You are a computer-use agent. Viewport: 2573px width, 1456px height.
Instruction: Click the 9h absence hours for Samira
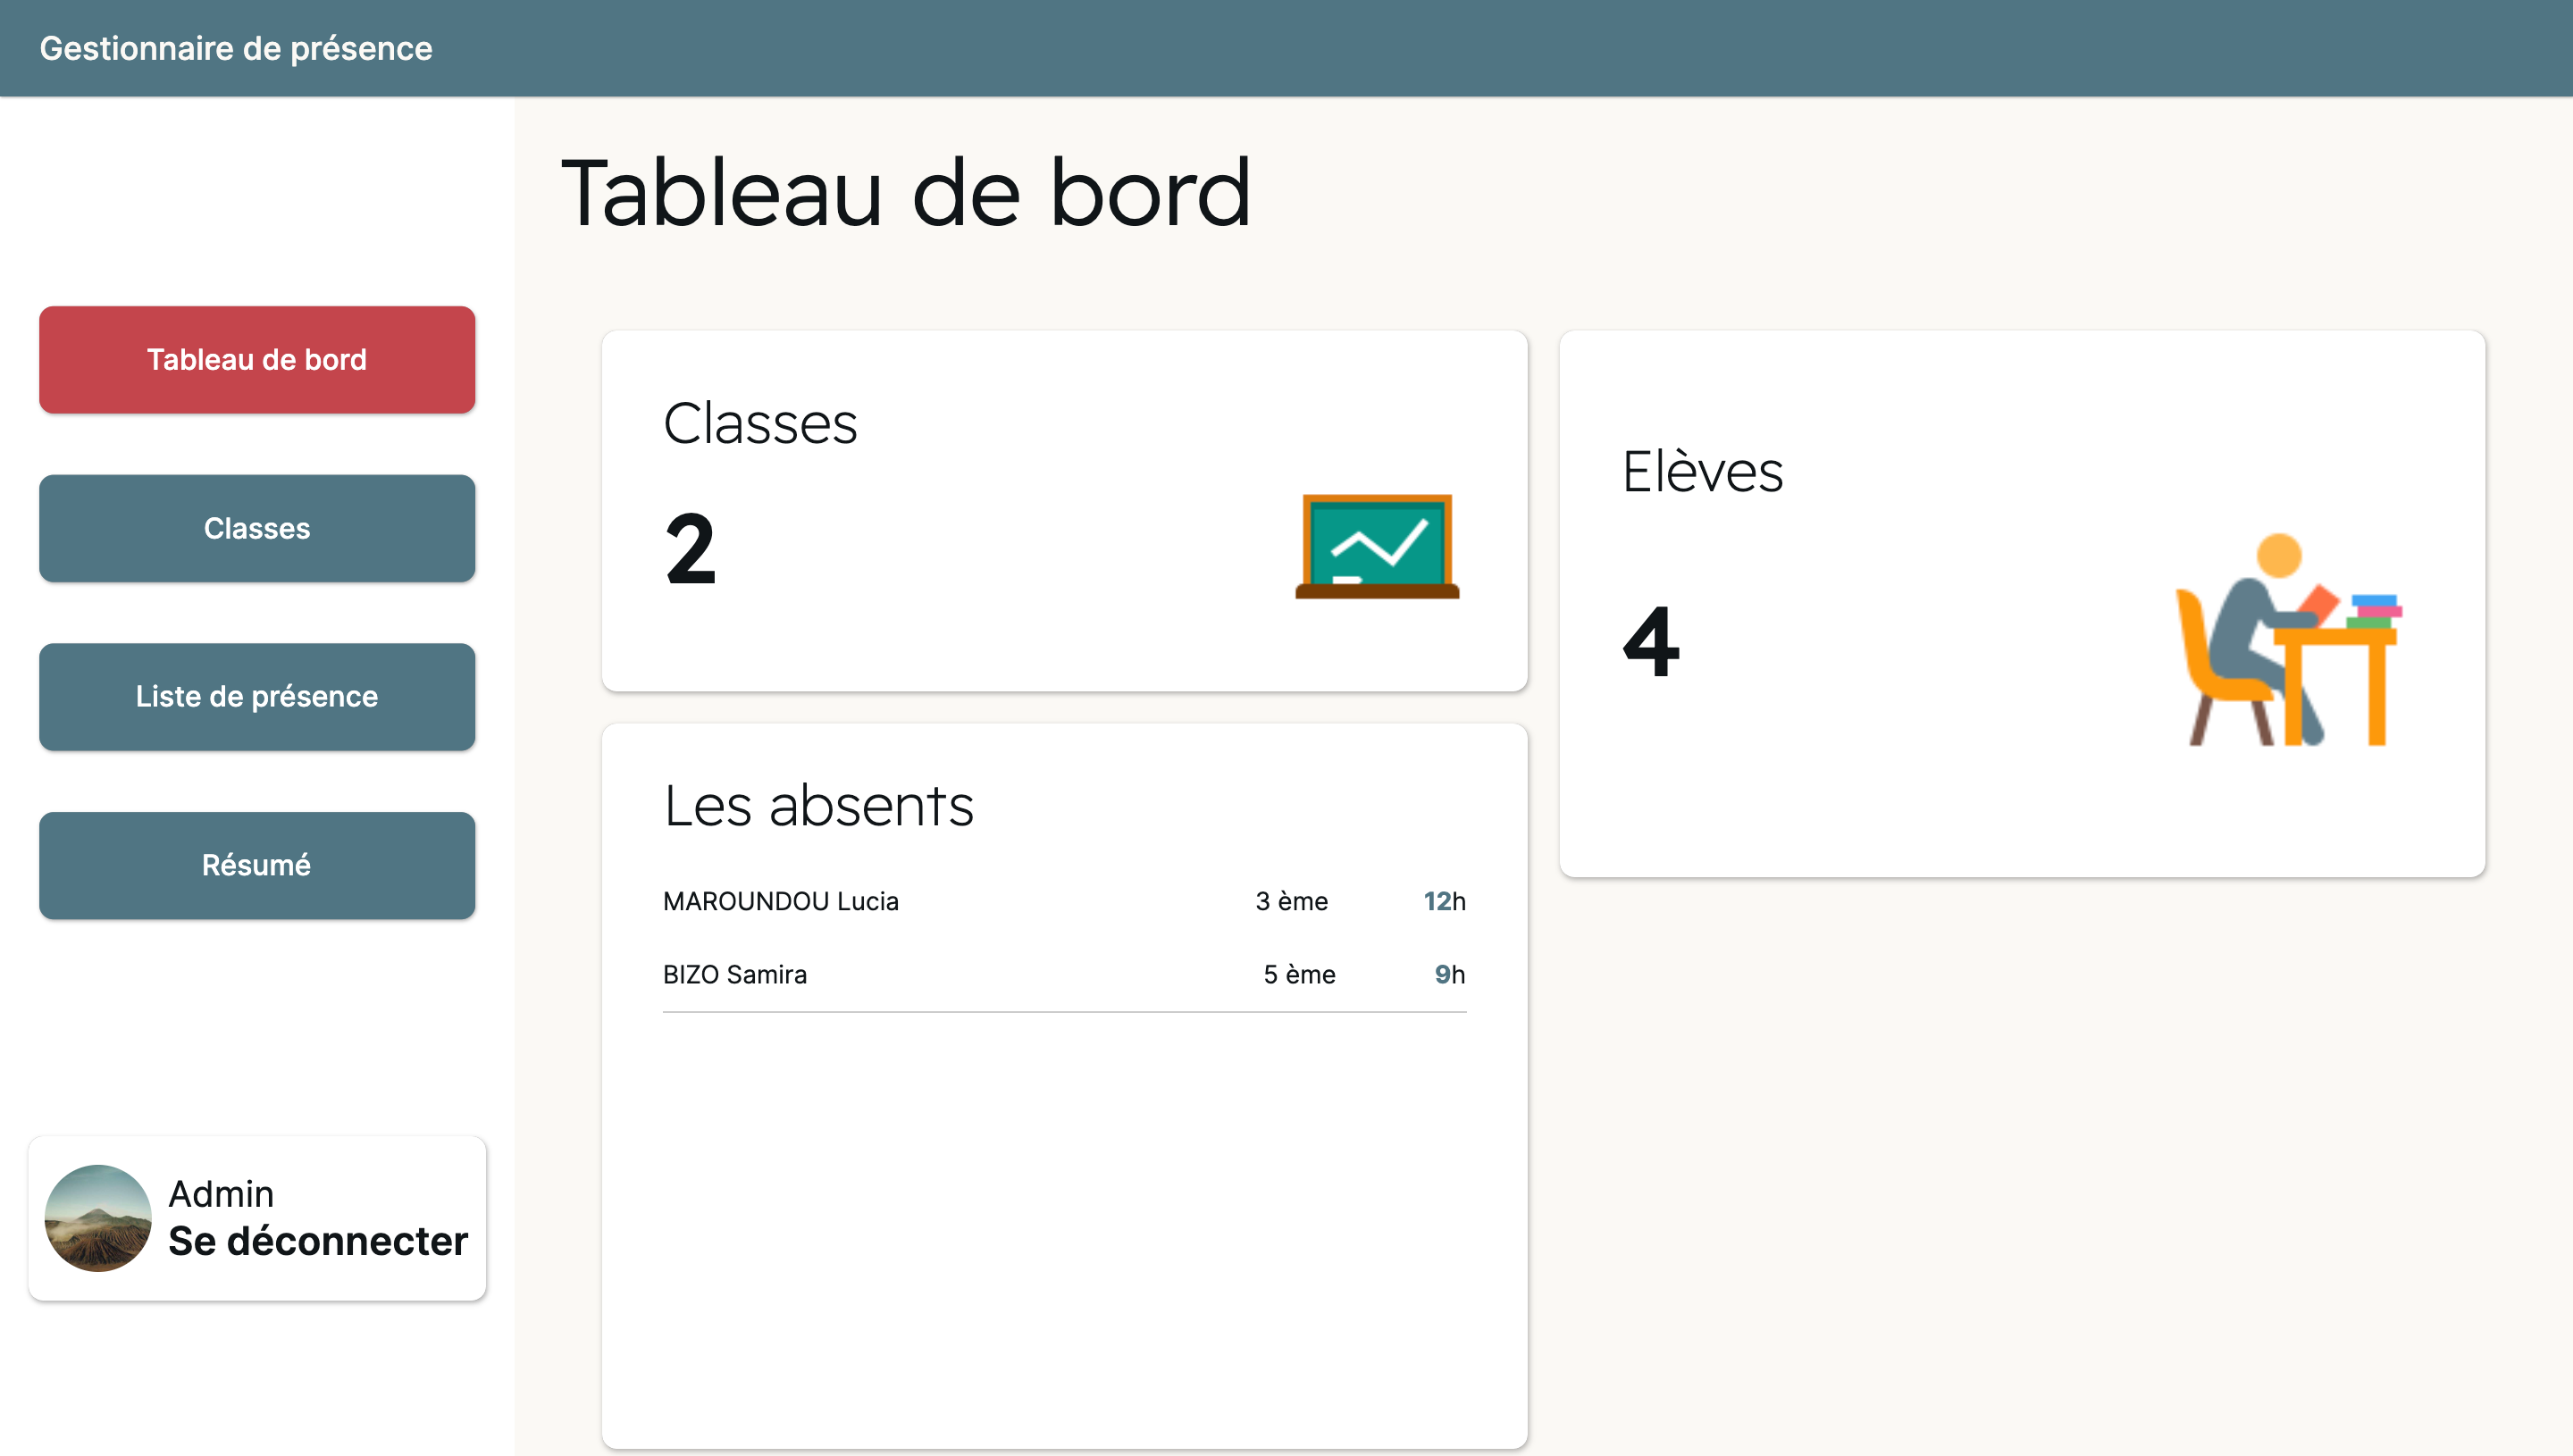[1450, 973]
